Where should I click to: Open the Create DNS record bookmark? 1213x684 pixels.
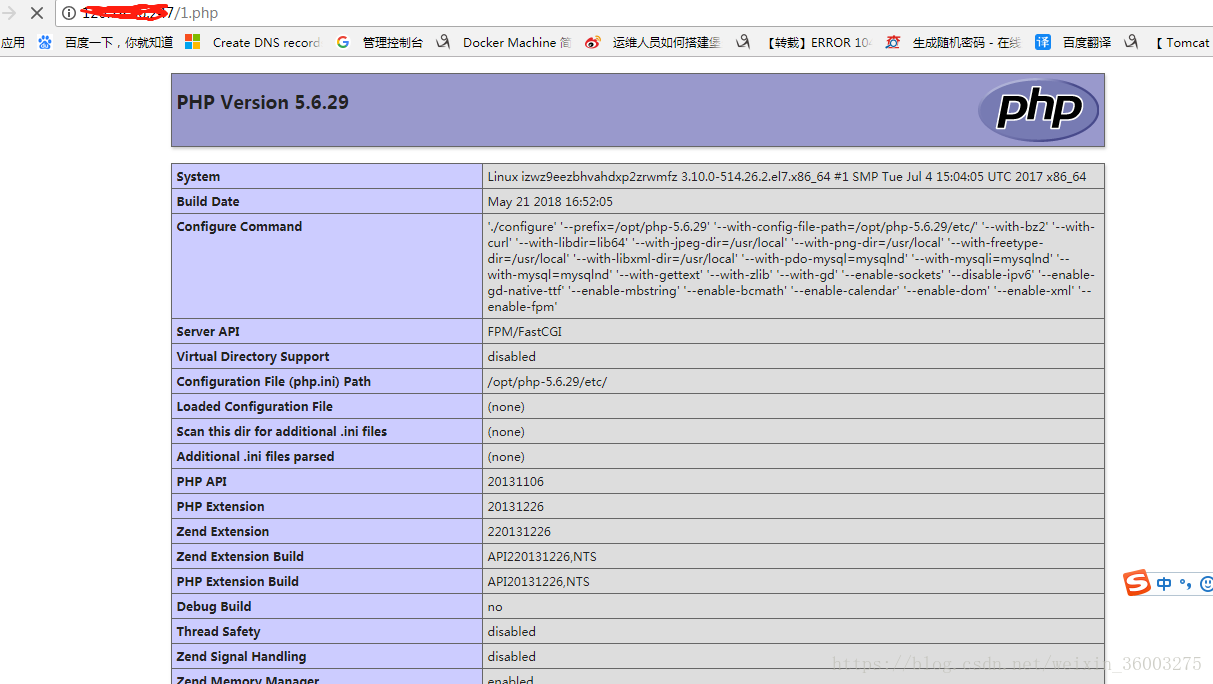click(x=266, y=42)
